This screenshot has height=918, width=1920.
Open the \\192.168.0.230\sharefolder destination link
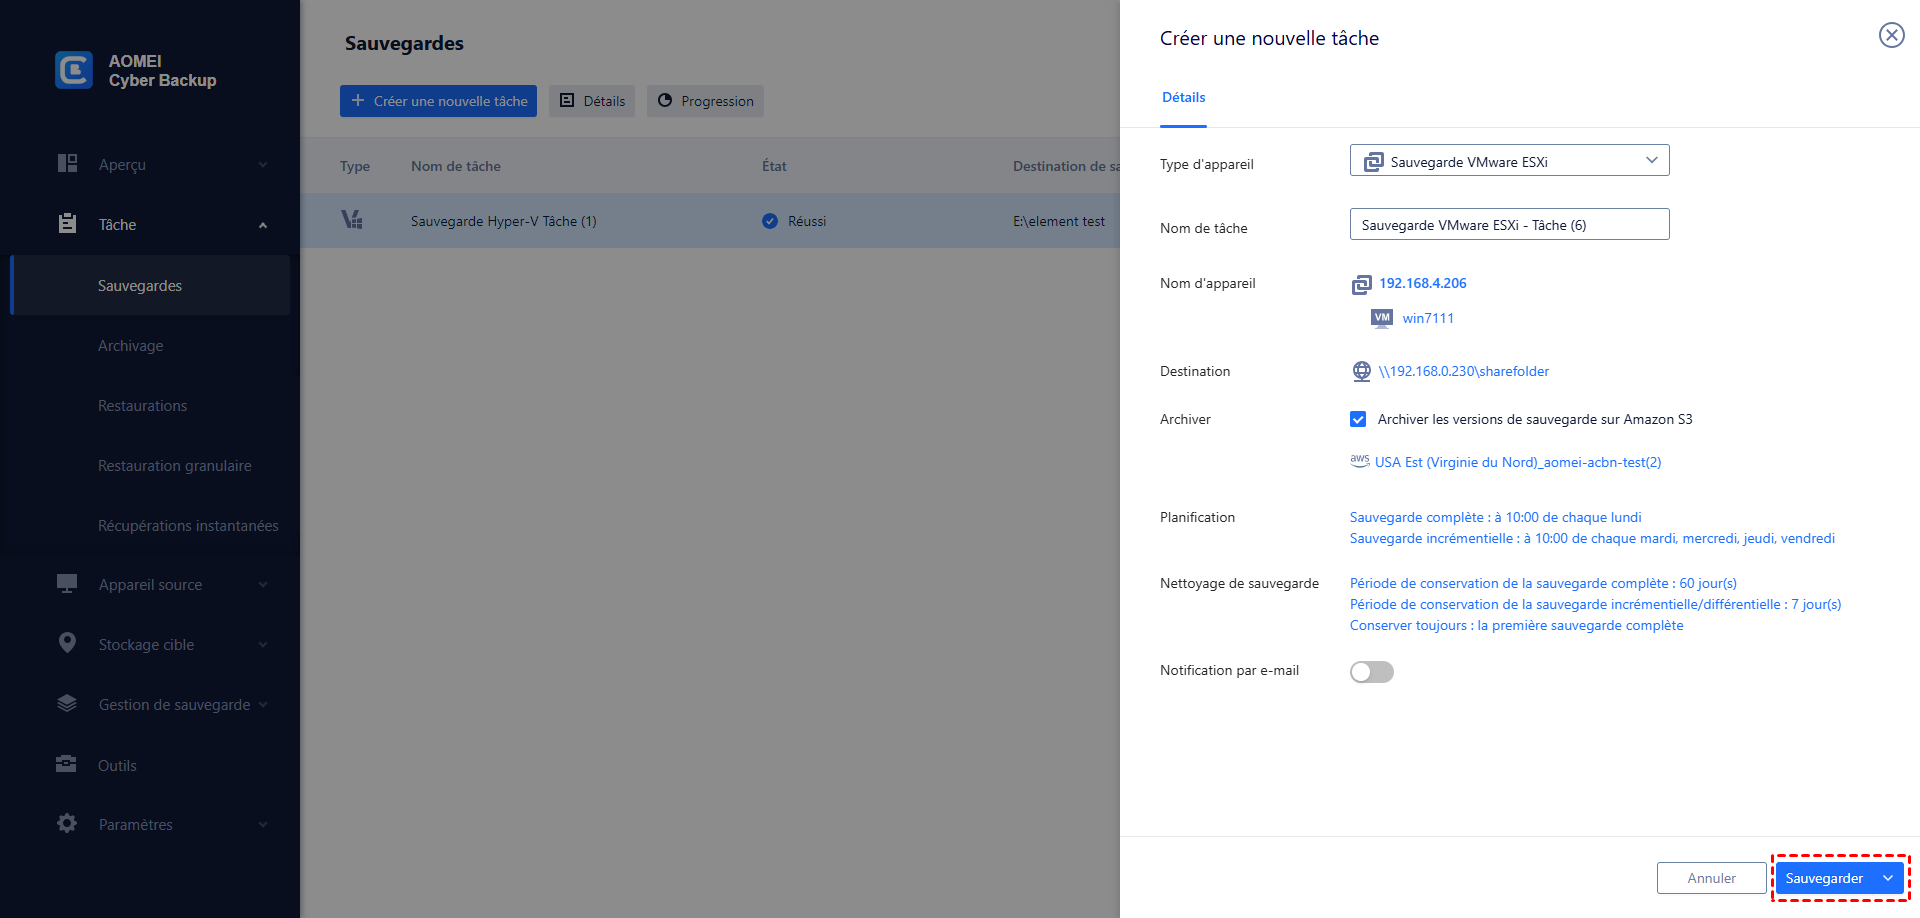tap(1463, 372)
